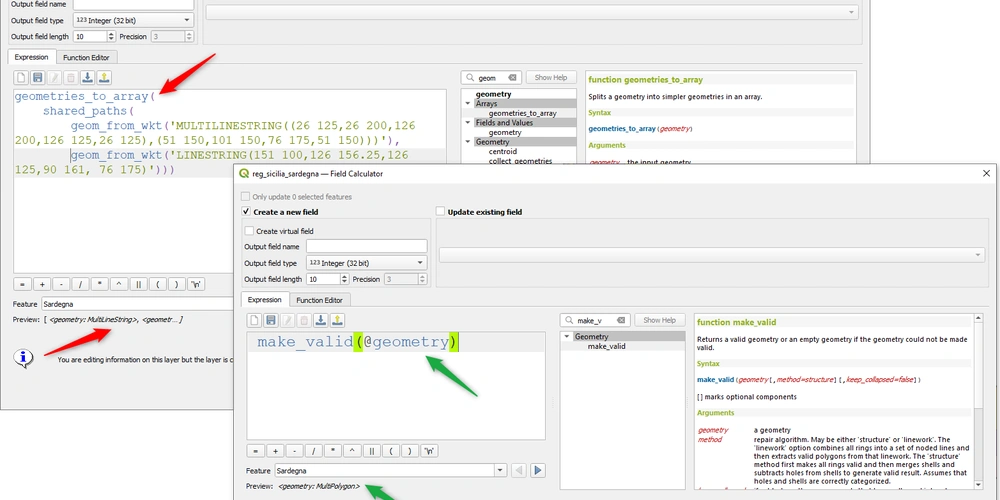Switch to Function Editor tab in front dialog
Image resolution: width=1000 pixels, height=500 pixels.
point(319,300)
